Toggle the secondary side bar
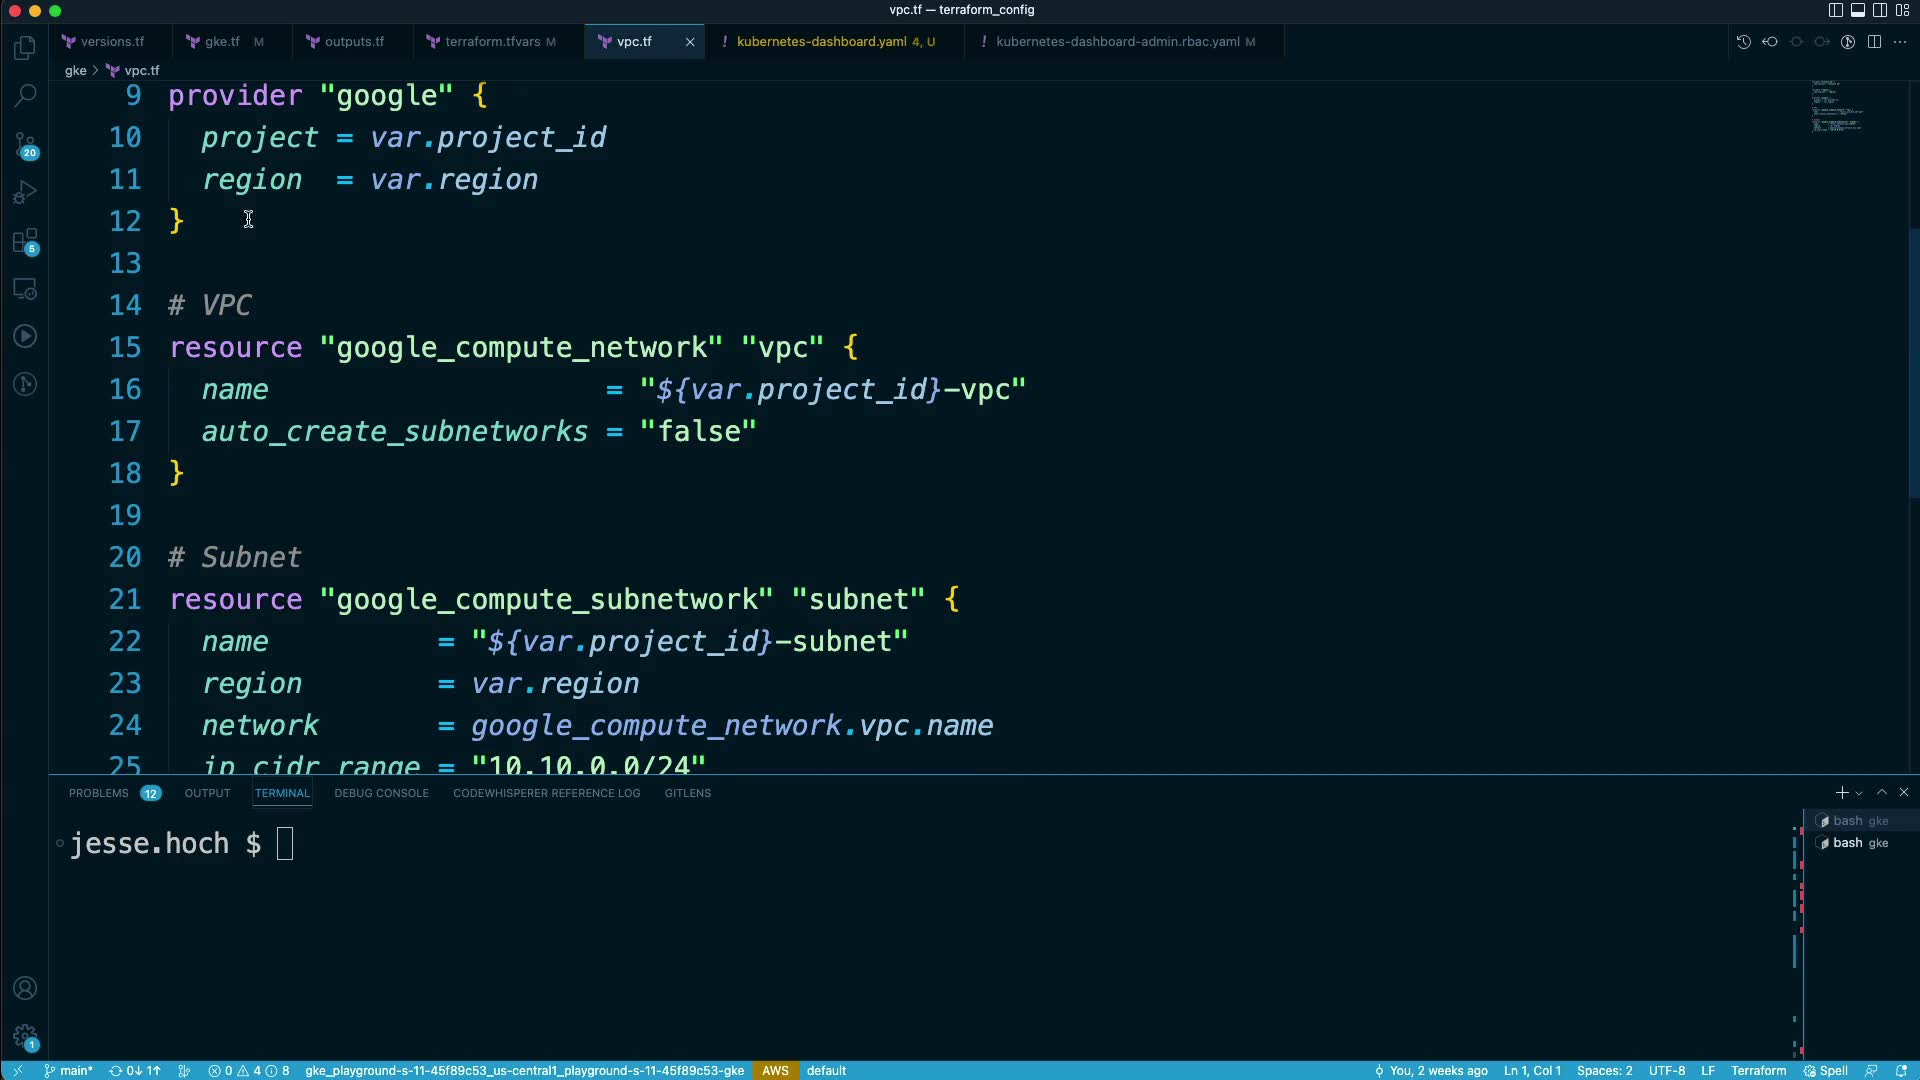The height and width of the screenshot is (1080, 1920). pos(1880,10)
